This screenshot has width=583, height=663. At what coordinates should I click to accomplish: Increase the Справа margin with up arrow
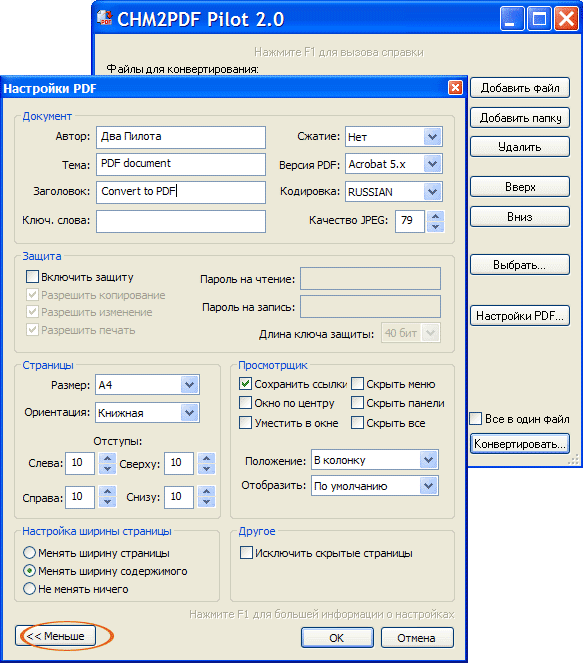pos(107,492)
